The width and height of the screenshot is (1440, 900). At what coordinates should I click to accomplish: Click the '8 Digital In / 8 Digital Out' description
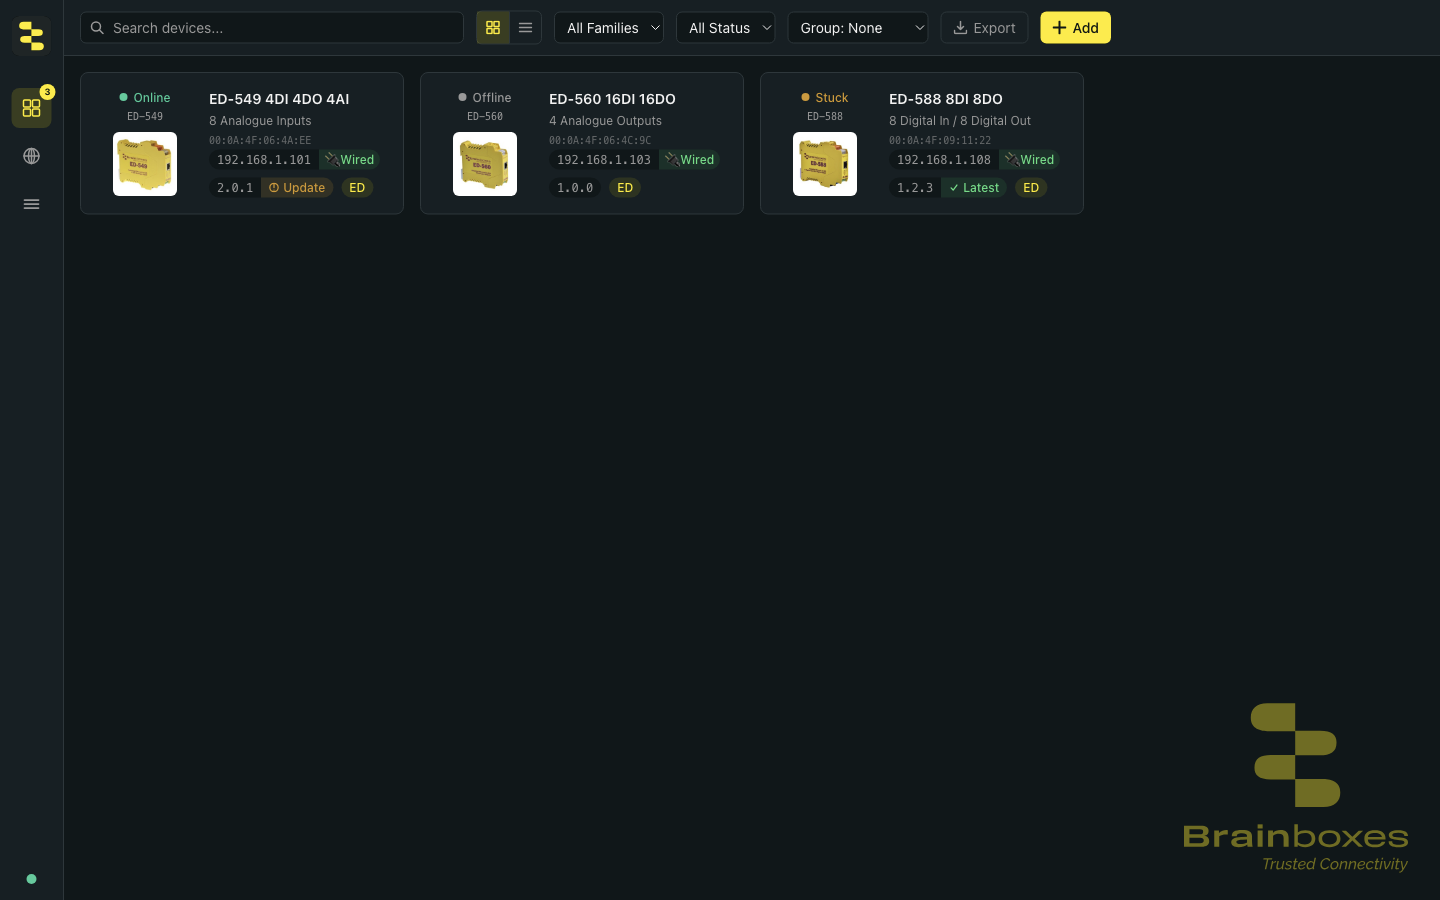960,121
